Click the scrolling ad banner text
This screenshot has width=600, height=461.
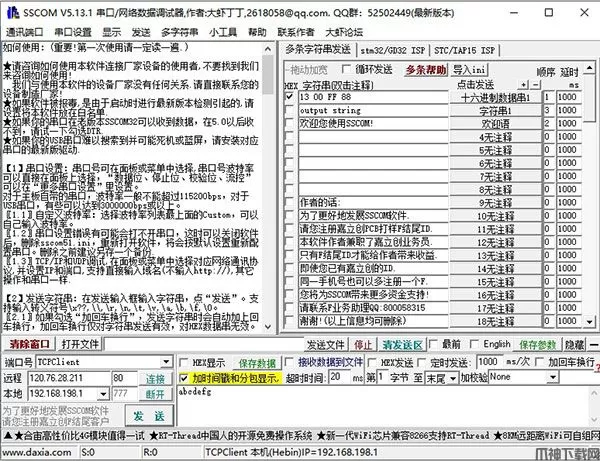300,435
